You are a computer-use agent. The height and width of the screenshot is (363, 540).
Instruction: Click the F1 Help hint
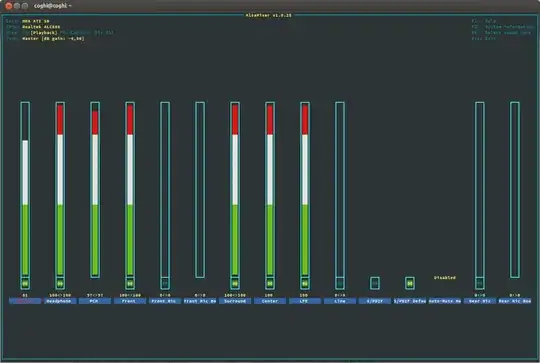pos(484,21)
